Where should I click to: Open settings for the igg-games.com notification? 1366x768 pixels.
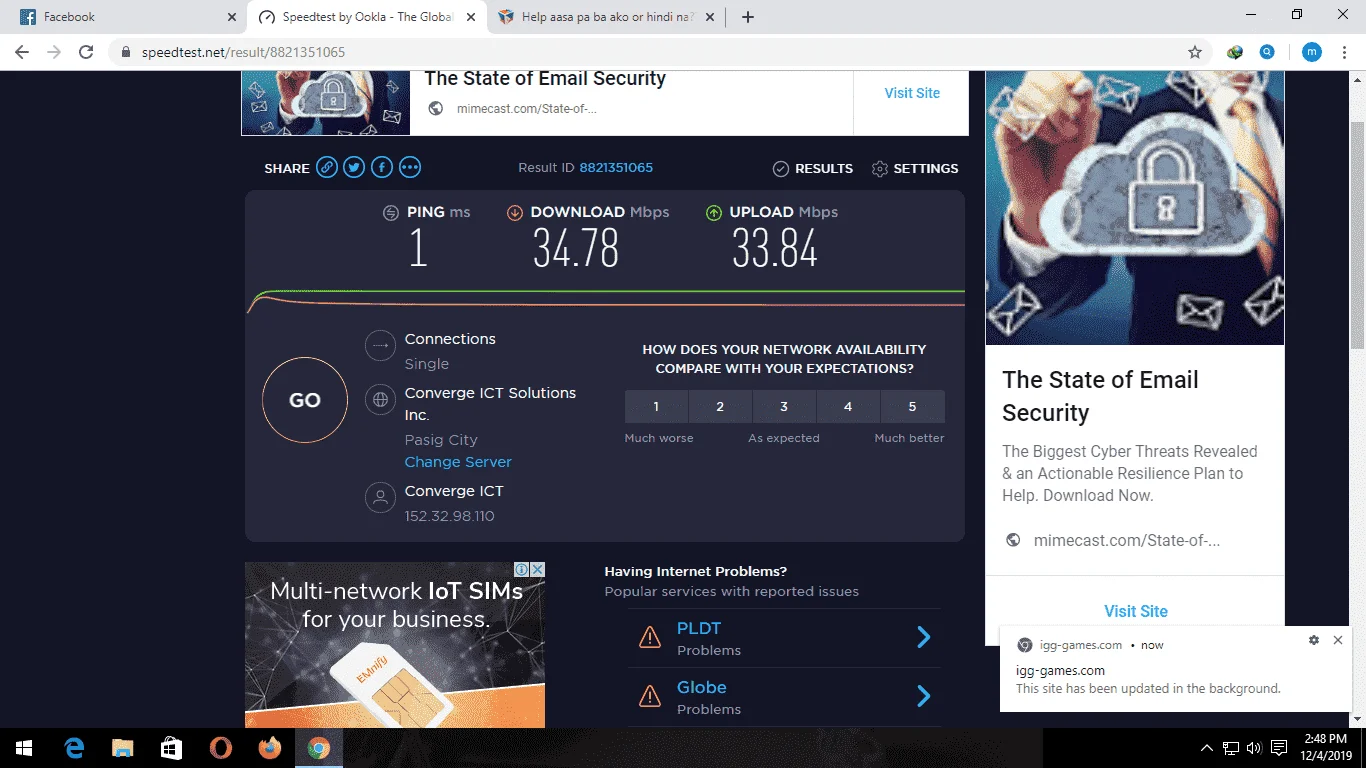coord(1314,640)
